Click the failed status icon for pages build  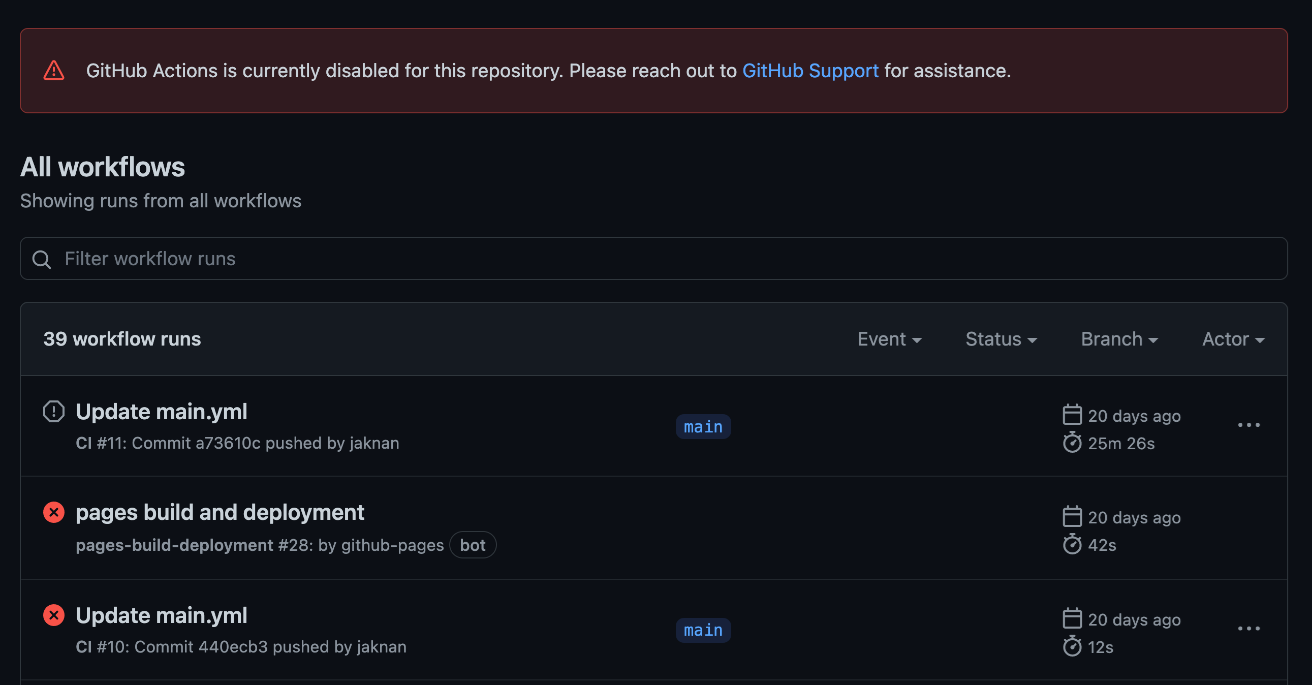[54, 513]
